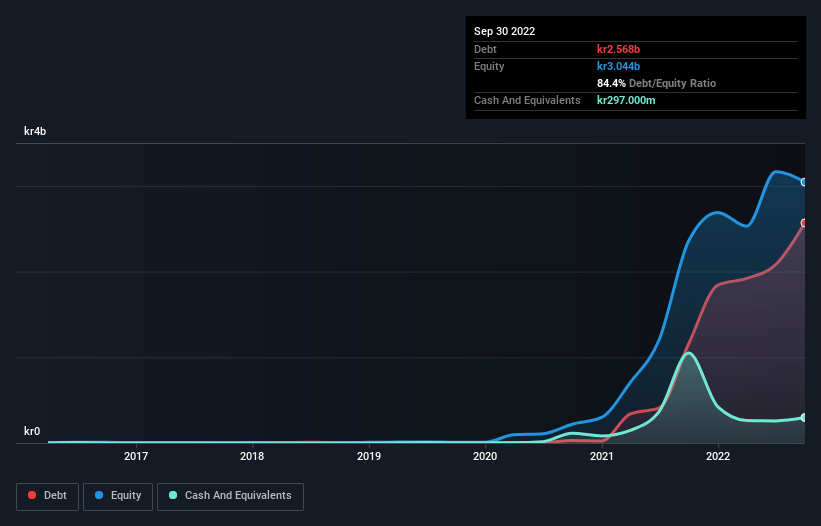This screenshot has width=821, height=526.
Task: Click the Cash And Equivalents tooltip label
Action: click(527, 100)
